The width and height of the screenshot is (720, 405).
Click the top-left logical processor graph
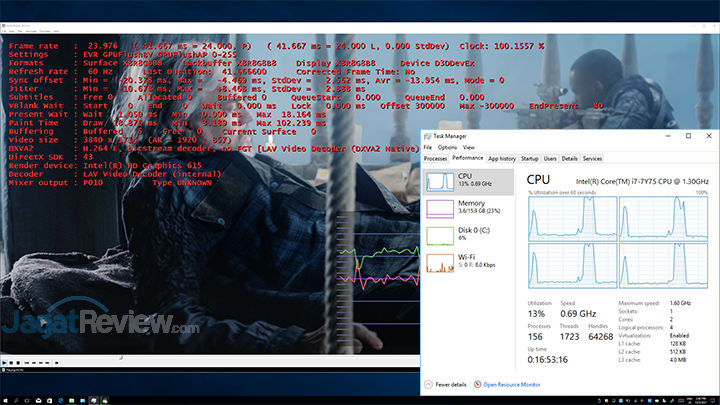coord(573,219)
